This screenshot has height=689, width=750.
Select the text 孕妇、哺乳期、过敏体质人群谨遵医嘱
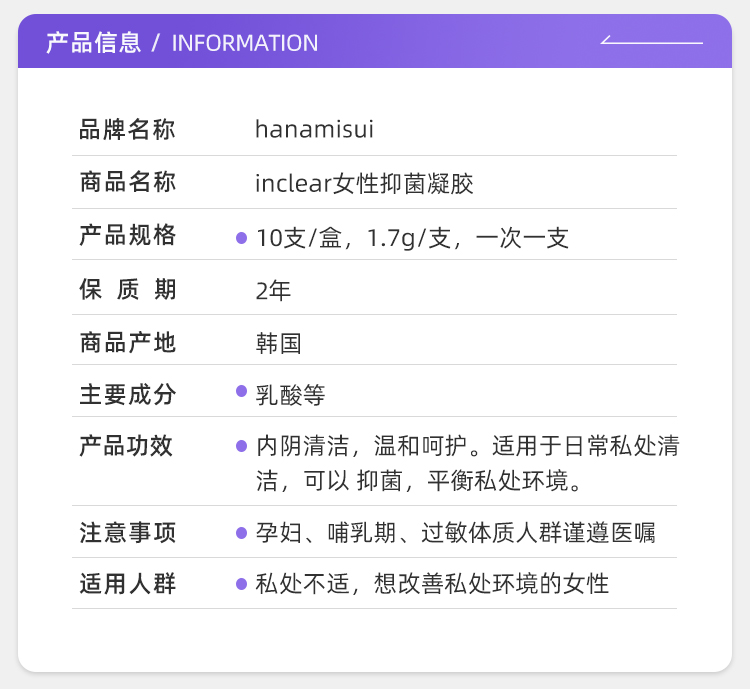(x=455, y=533)
